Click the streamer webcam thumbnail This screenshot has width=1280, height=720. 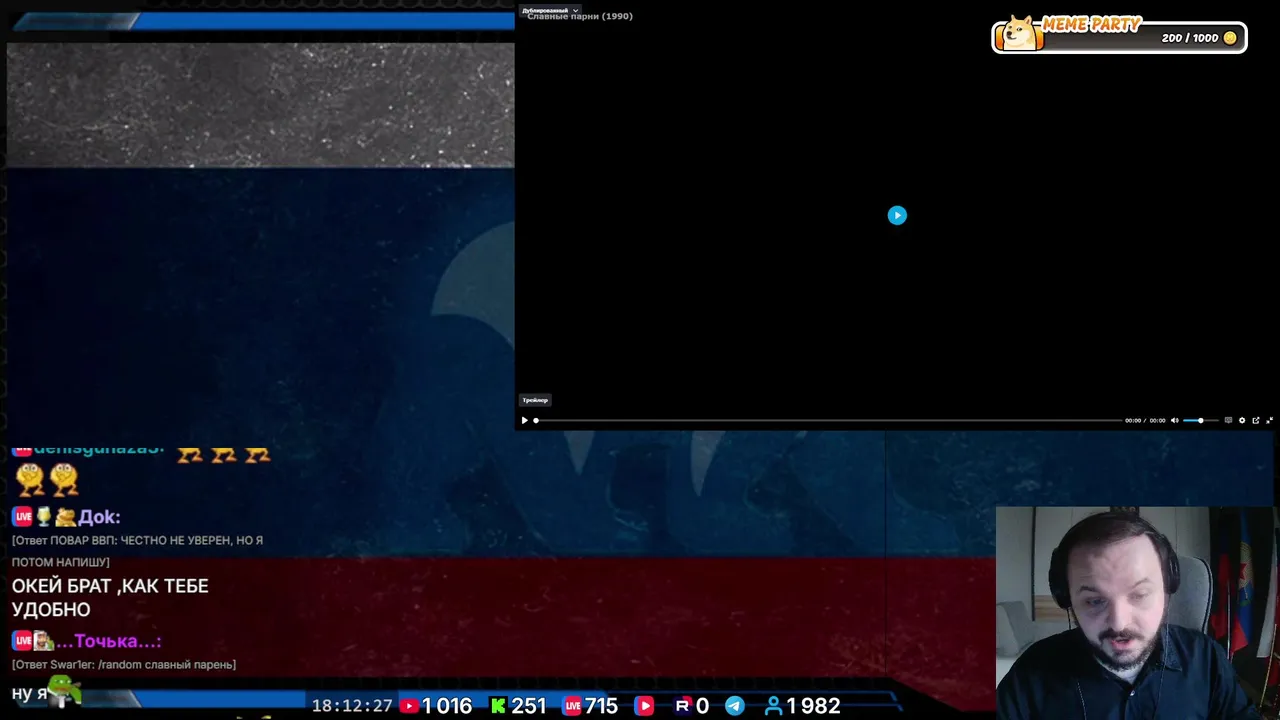(x=1138, y=613)
